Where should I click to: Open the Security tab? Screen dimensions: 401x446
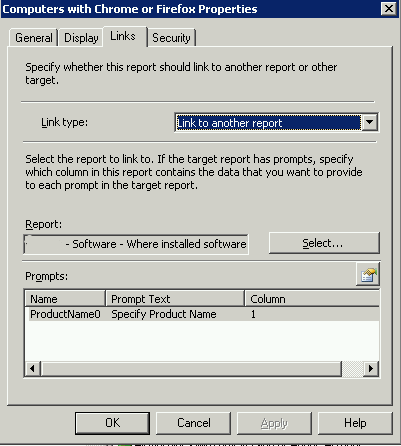point(171,38)
